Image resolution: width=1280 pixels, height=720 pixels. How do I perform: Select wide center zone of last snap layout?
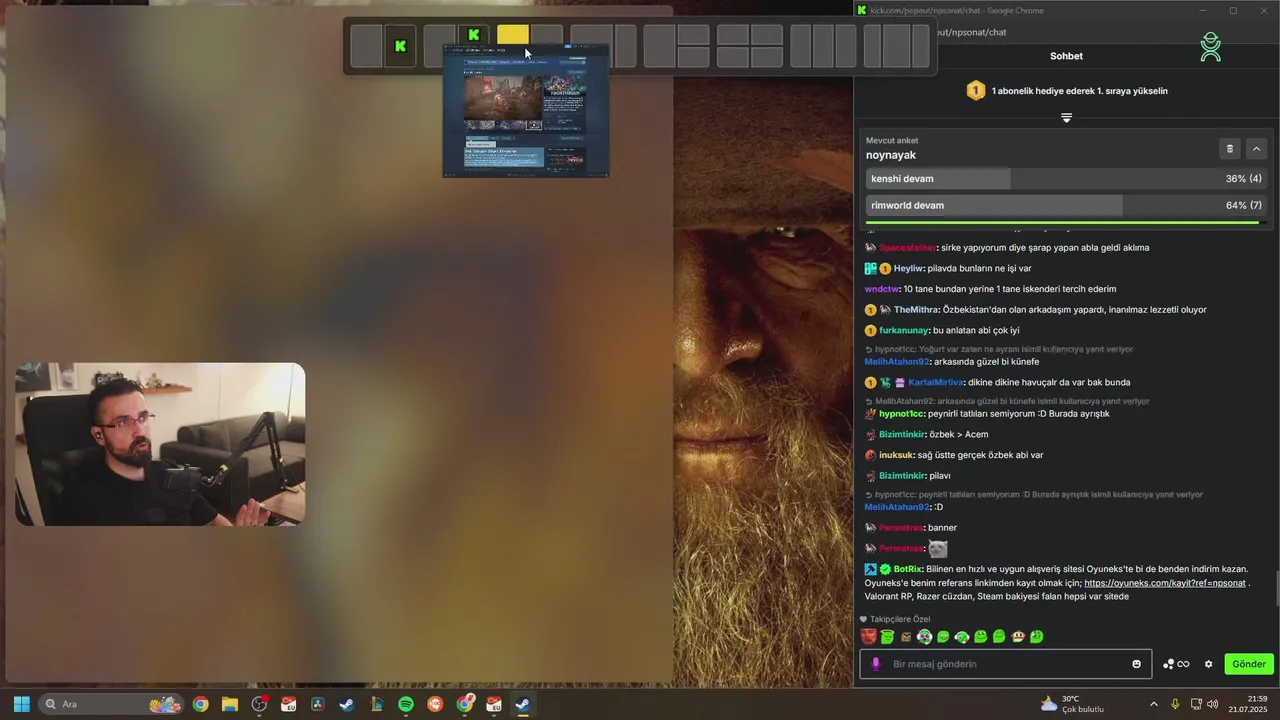coord(896,46)
